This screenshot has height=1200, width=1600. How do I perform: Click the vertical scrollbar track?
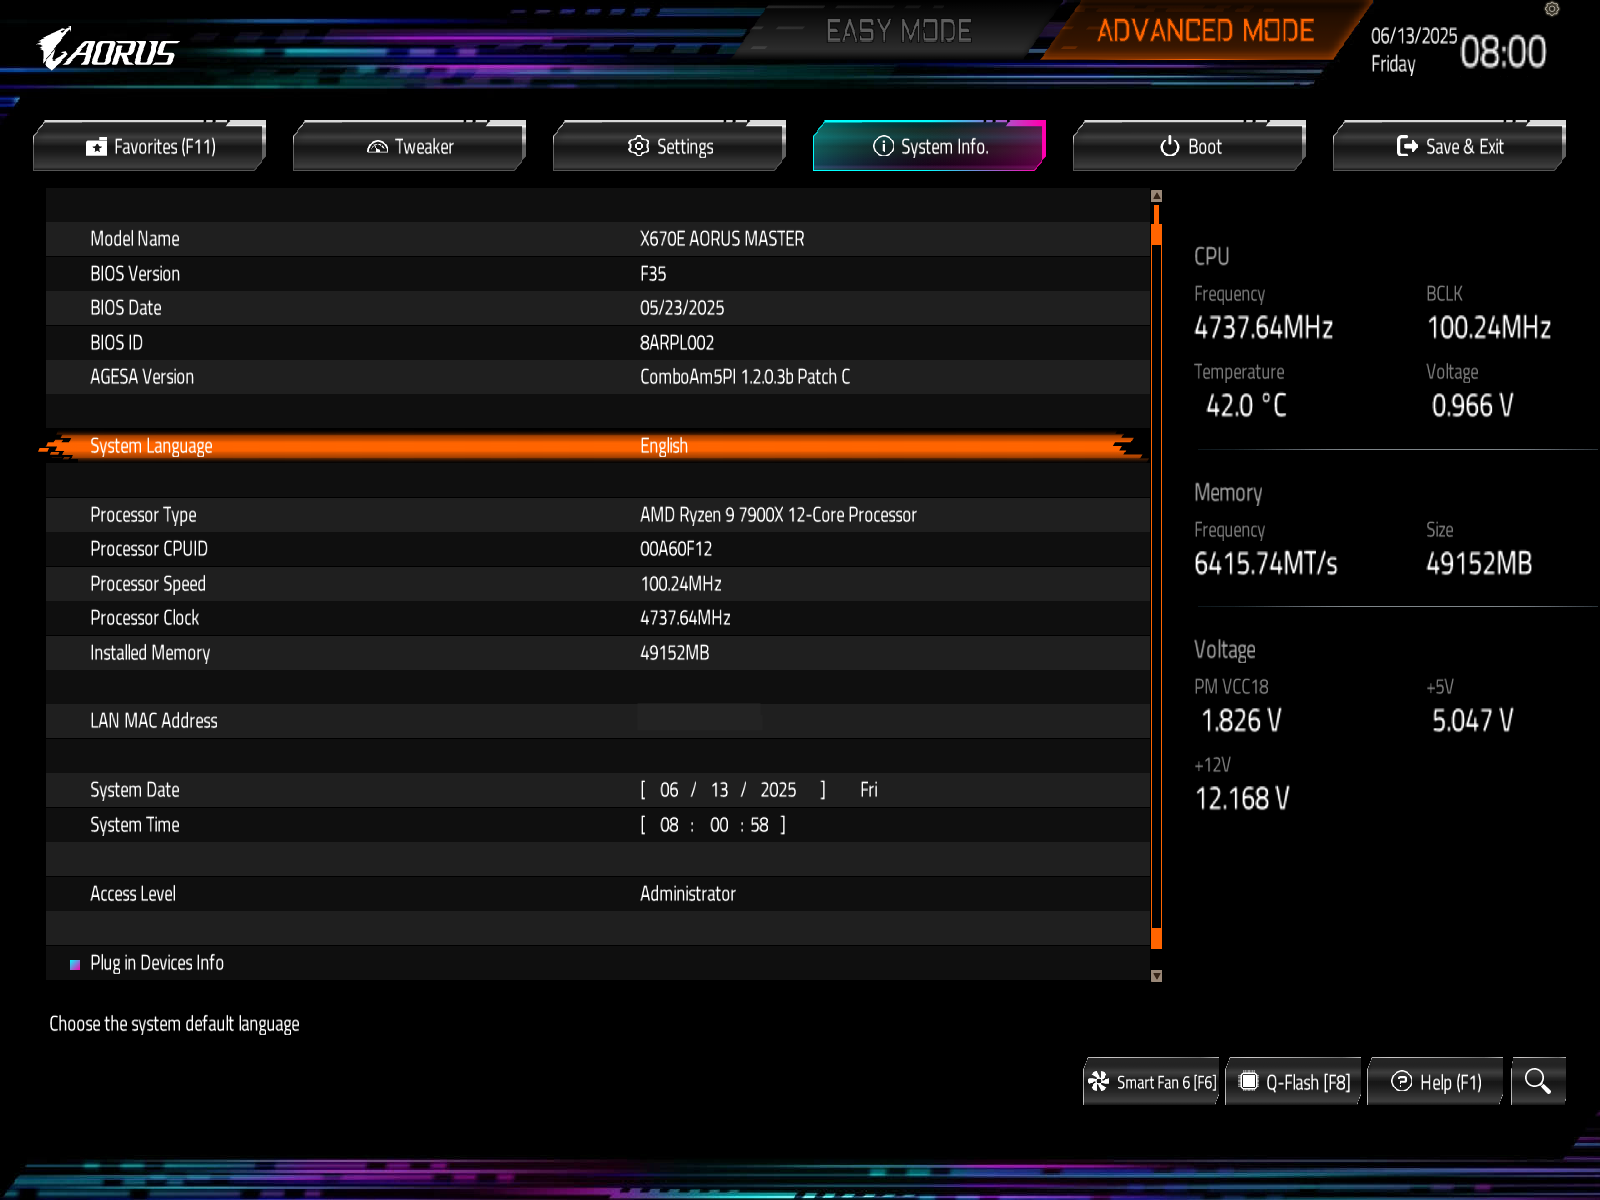[1156, 586]
